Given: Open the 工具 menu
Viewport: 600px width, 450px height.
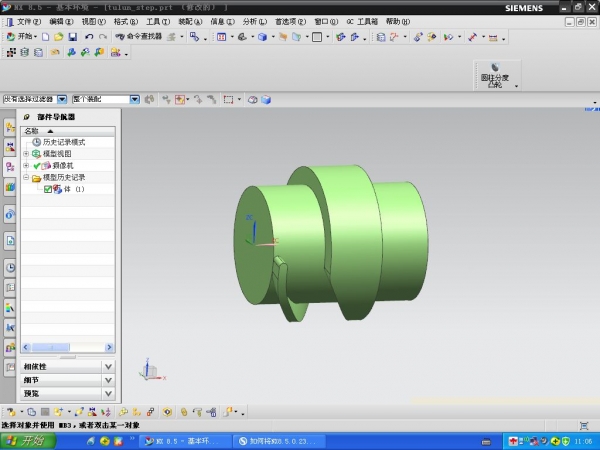Looking at the screenshot, I should 158,22.
